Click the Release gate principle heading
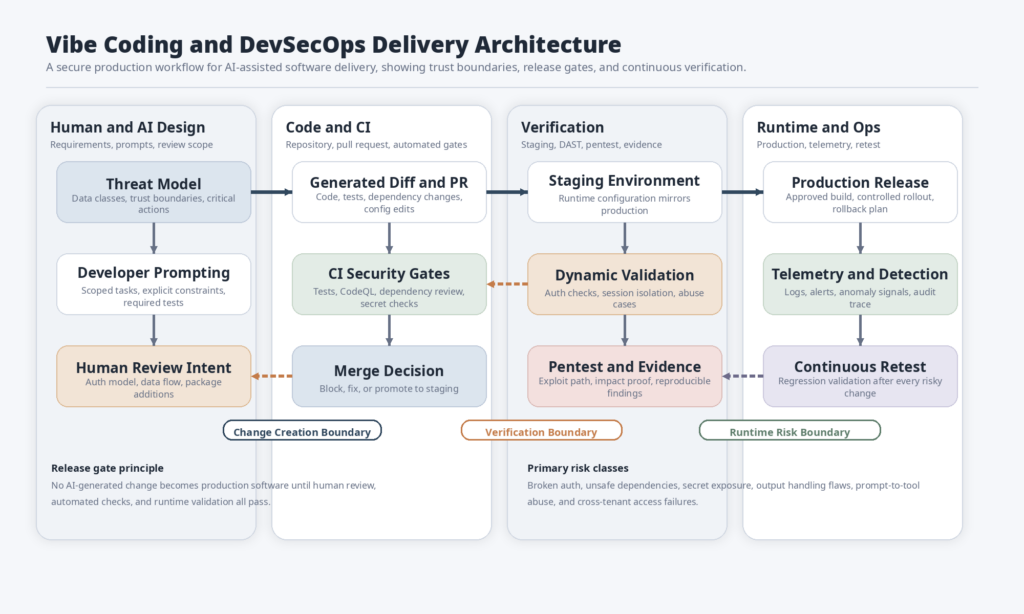 pyautogui.click(x=107, y=468)
